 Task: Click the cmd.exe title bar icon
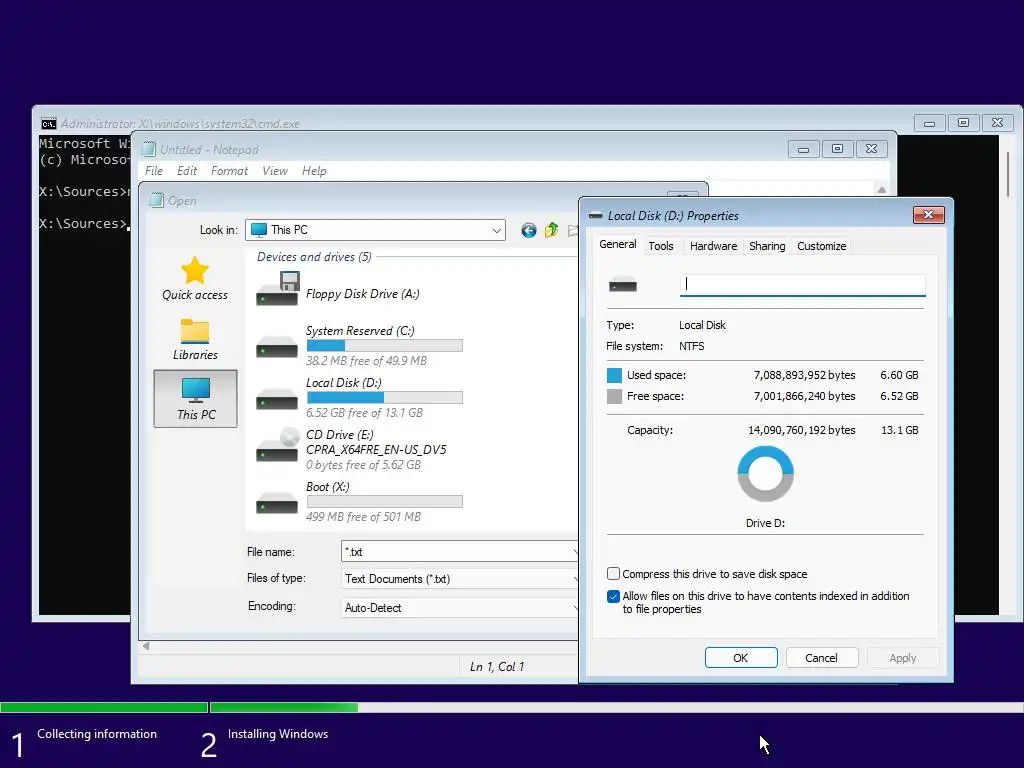coord(48,123)
